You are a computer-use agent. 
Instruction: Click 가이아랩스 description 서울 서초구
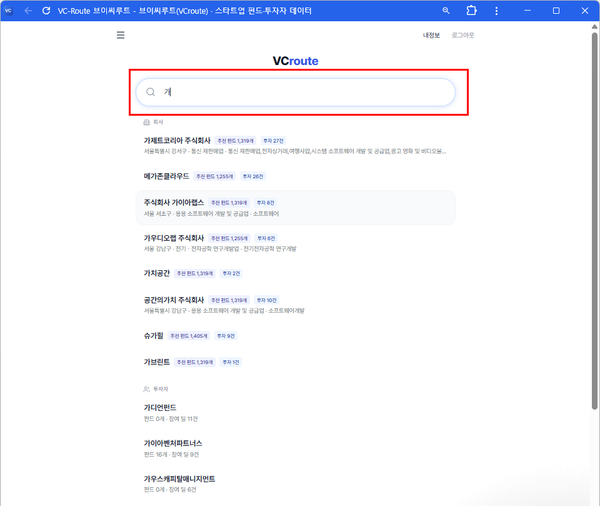click(211, 214)
